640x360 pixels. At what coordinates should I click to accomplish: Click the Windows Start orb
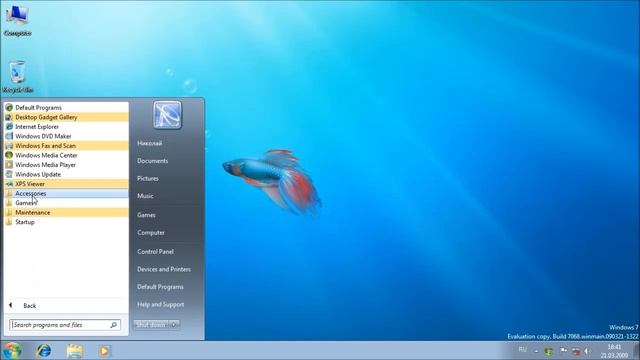[x=12, y=351]
